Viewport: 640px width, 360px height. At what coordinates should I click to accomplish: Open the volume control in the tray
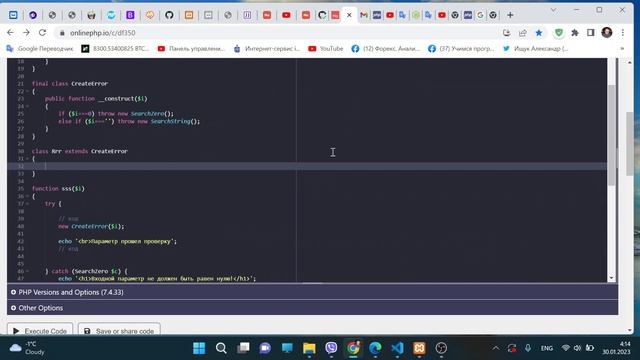click(x=577, y=348)
